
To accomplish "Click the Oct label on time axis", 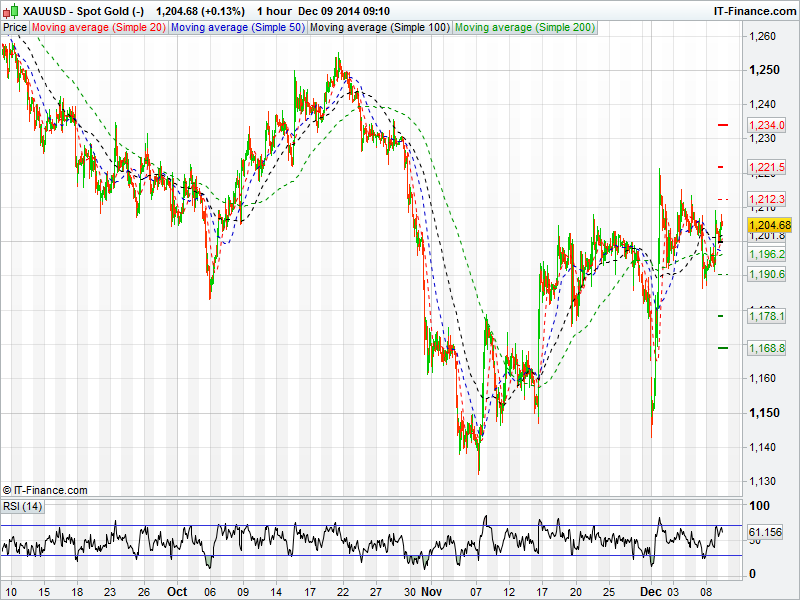I will 177,591.
